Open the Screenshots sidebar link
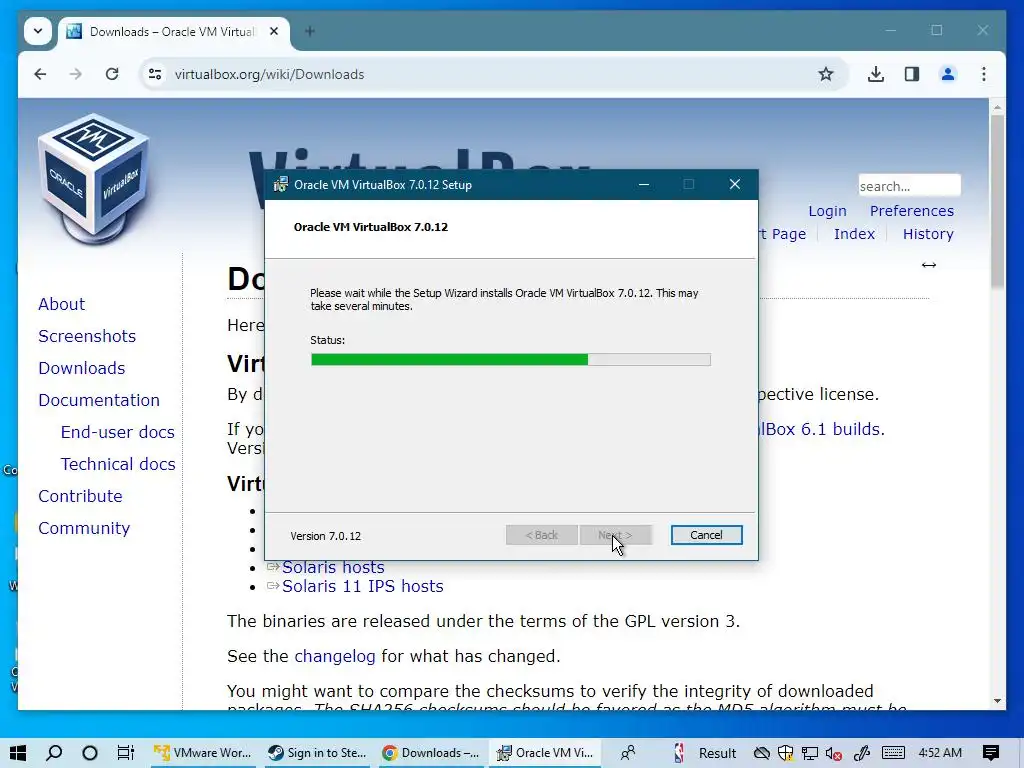1024x768 pixels. tap(87, 336)
